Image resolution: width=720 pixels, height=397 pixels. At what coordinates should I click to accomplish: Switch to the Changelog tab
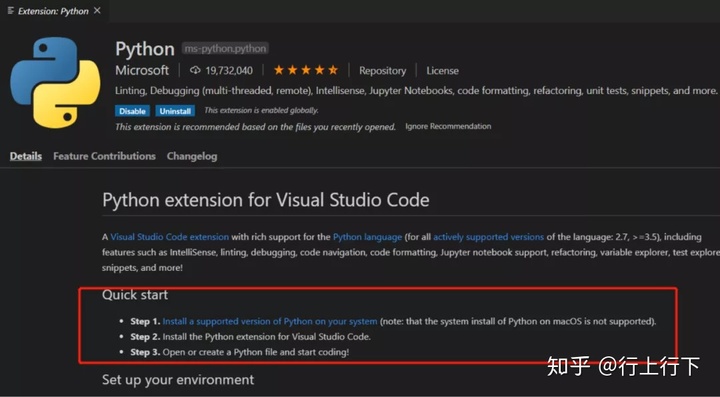click(x=192, y=156)
